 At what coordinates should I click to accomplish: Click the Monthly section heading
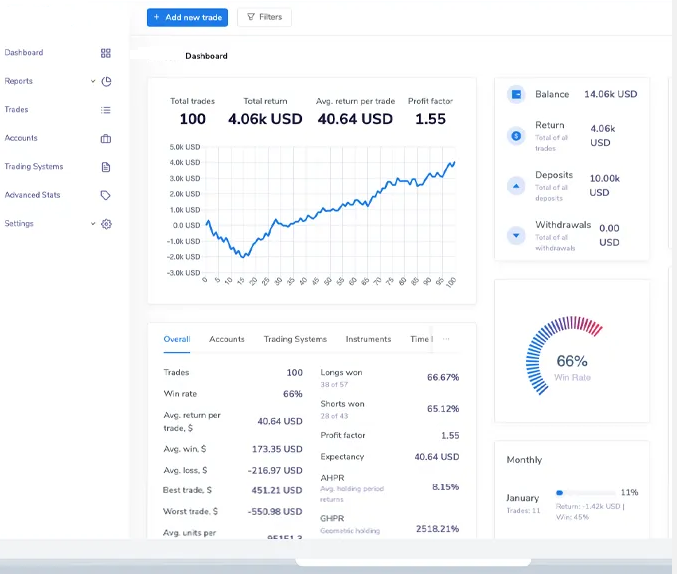pyautogui.click(x=524, y=460)
